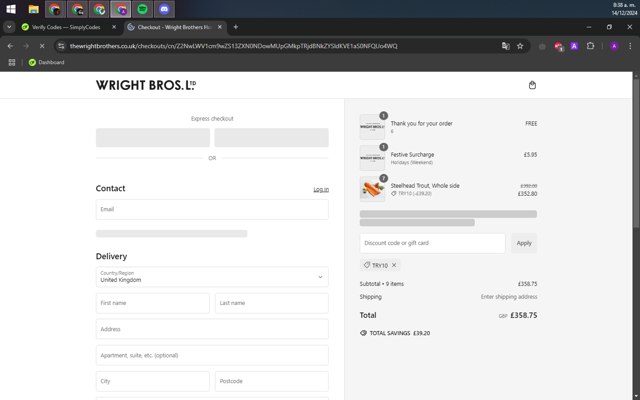Focus the Last name field
The image size is (640, 400).
[x=271, y=303]
